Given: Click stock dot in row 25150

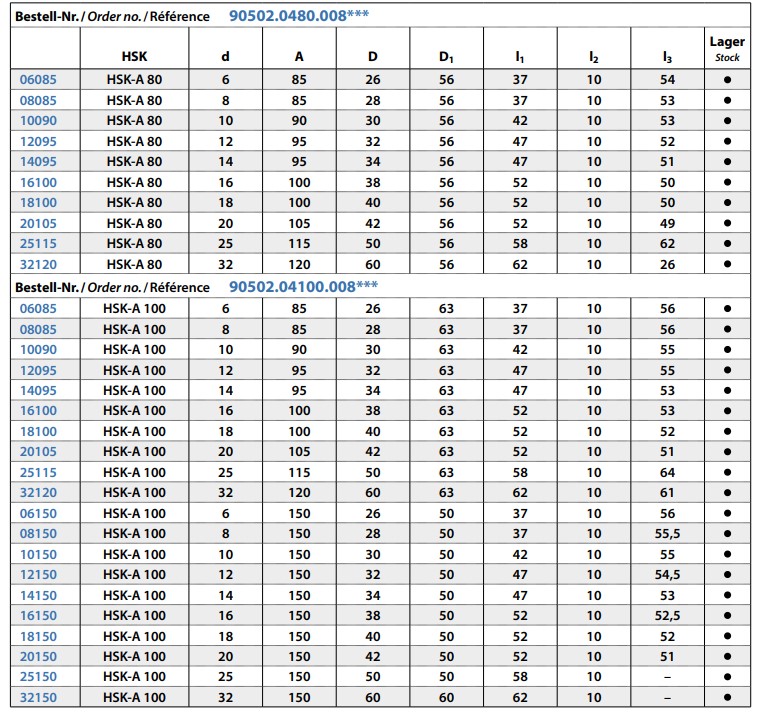Looking at the screenshot, I should pos(727,676).
